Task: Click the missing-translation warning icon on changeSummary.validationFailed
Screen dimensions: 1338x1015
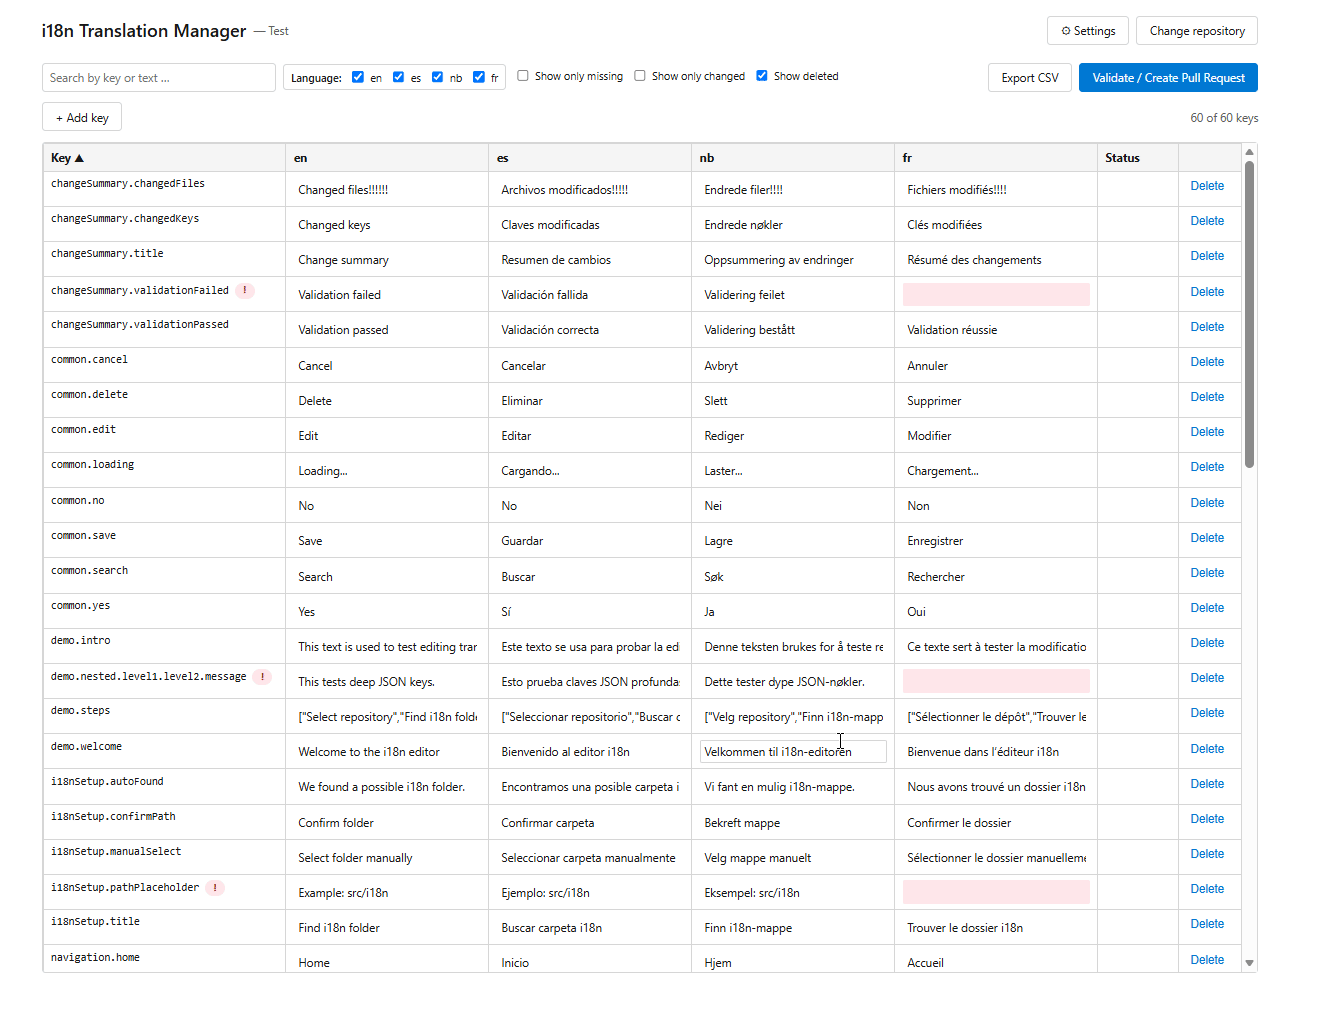Action: point(245,291)
